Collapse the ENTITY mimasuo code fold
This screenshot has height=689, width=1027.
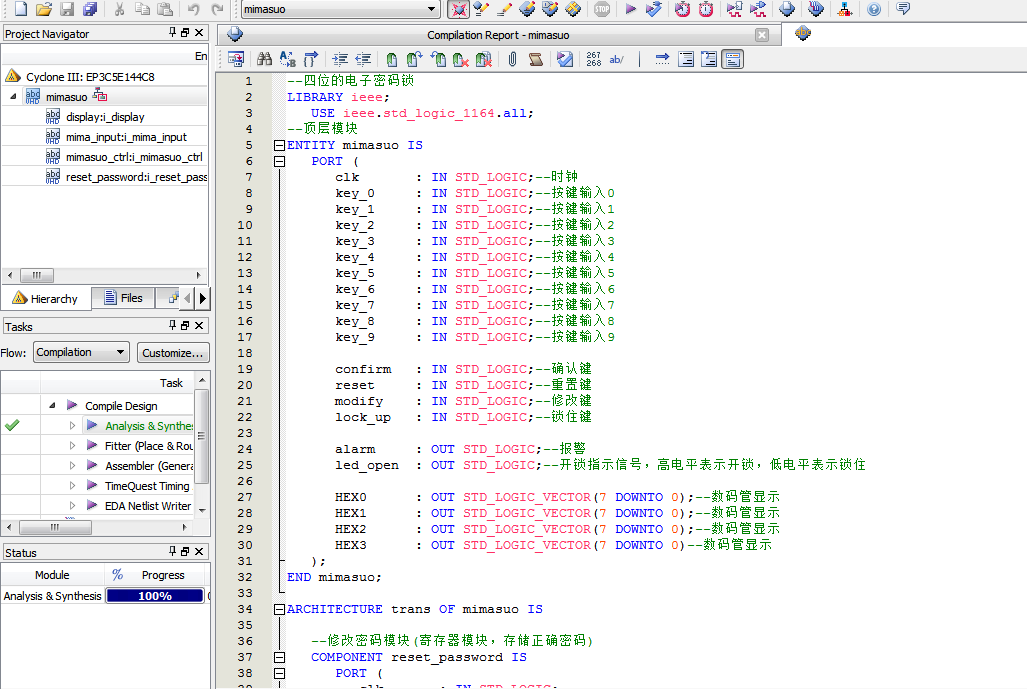click(279, 145)
